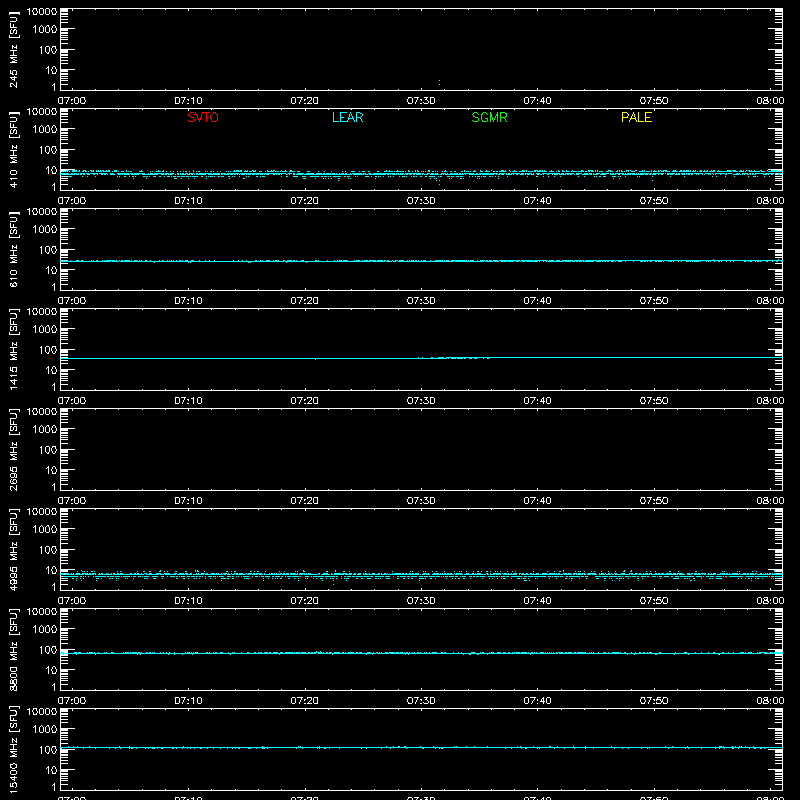Click the 07:30 time label below 245 MHz plot
The image size is (800, 800).
[x=421, y=101]
